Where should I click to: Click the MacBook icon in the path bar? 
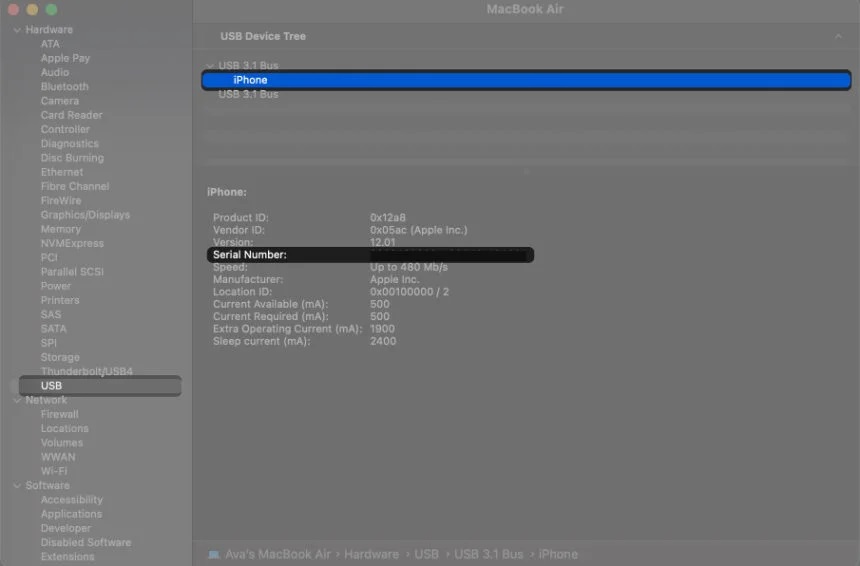214,554
